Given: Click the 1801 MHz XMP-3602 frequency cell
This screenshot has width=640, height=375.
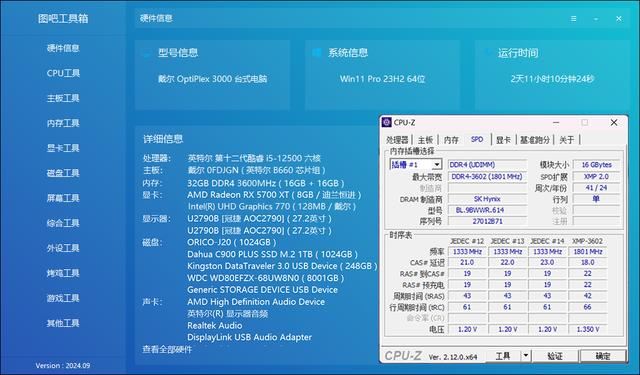Looking at the screenshot, I should tap(588, 252).
